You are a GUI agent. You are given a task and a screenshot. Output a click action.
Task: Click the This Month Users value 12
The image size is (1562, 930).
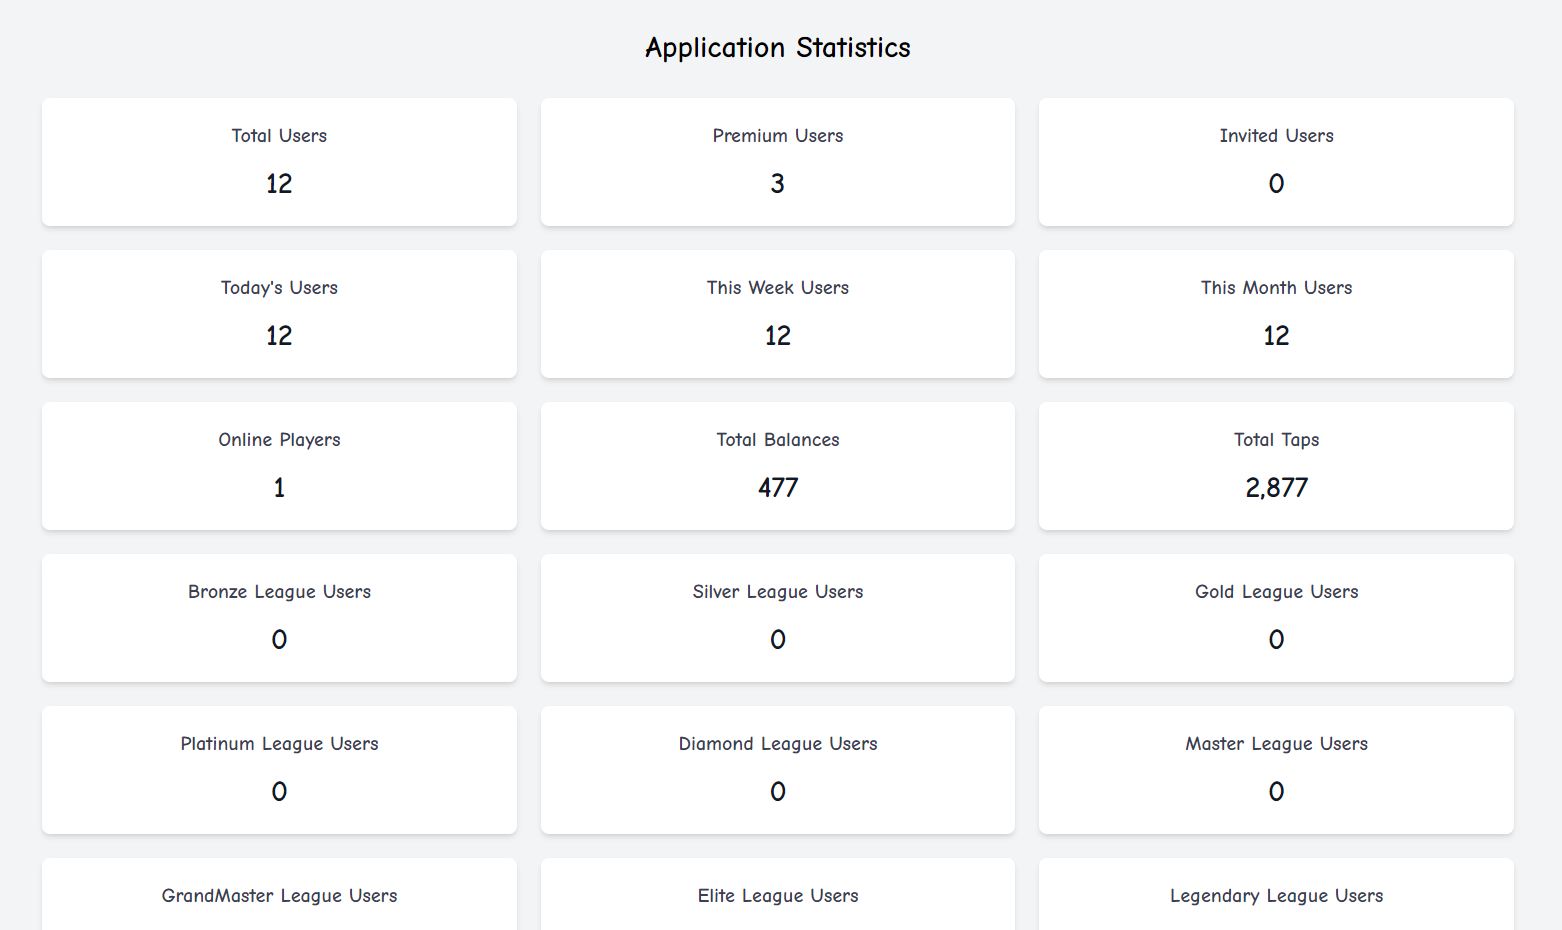point(1276,336)
